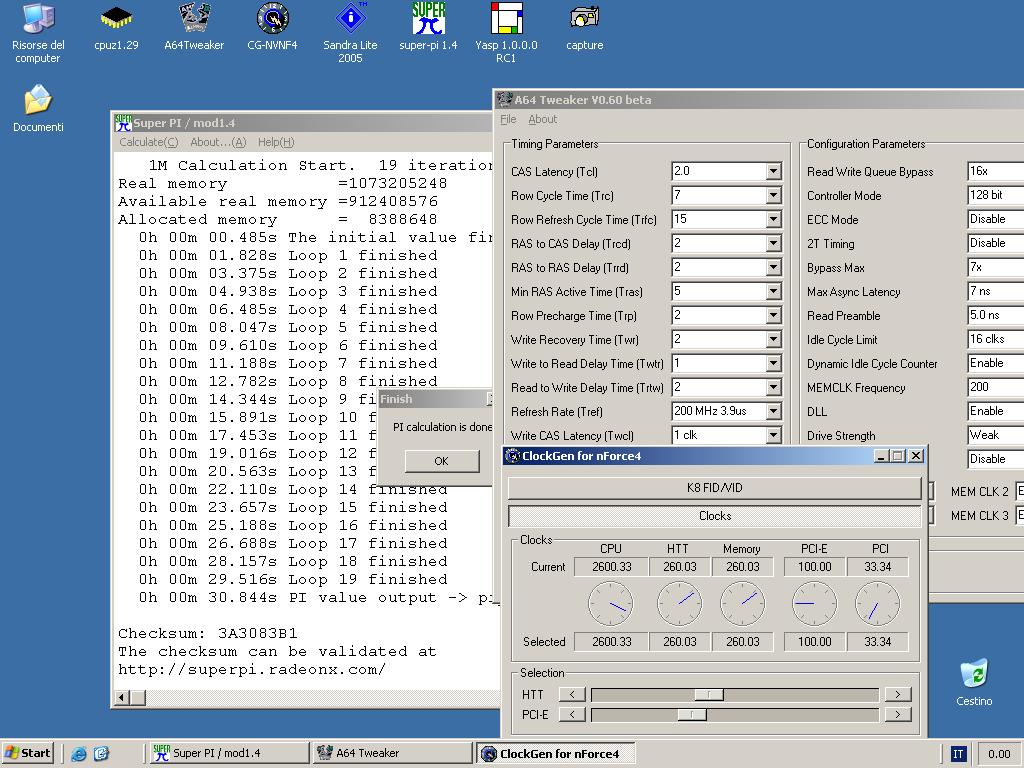Increase HTT with right arrow button

click(898, 694)
